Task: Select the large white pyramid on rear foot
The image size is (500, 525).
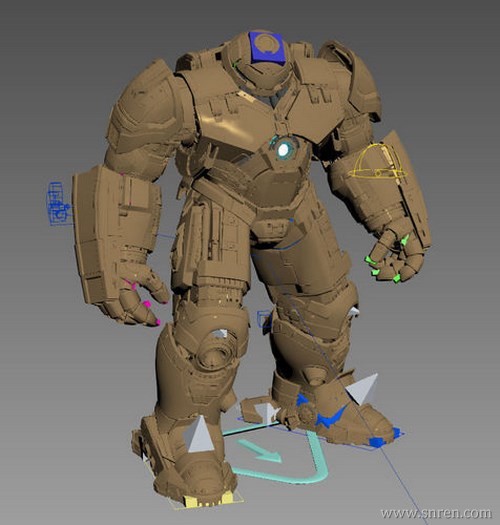Action: 362,388
